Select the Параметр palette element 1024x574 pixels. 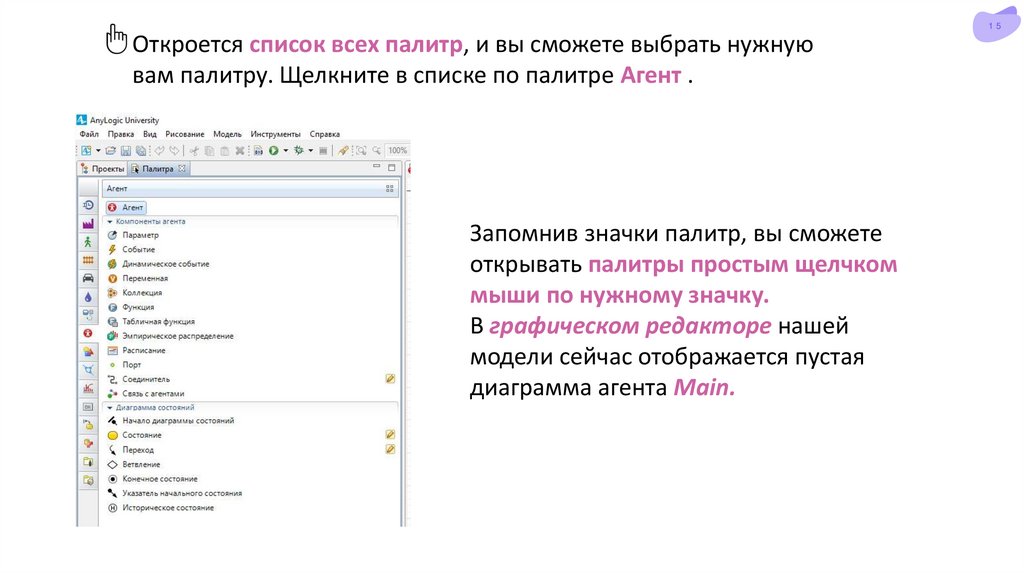point(133,235)
